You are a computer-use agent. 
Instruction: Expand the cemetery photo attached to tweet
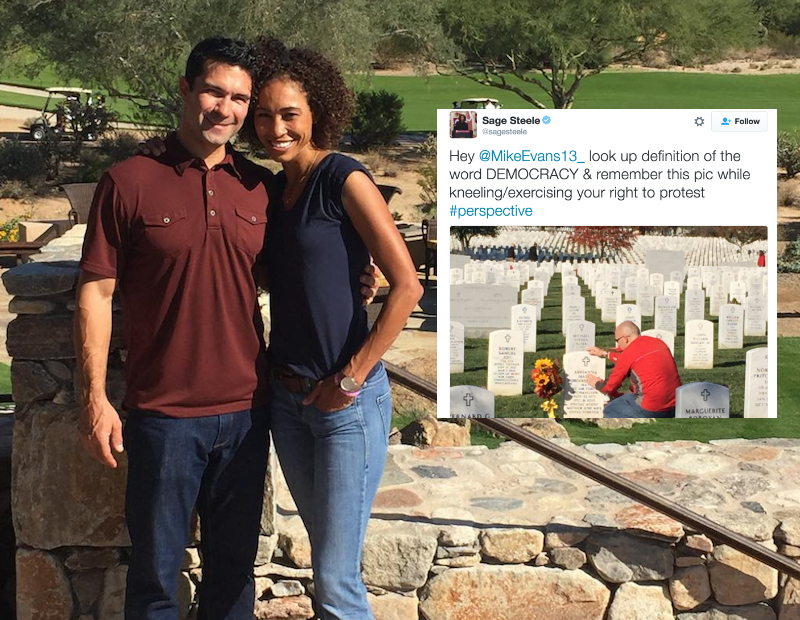coord(609,322)
